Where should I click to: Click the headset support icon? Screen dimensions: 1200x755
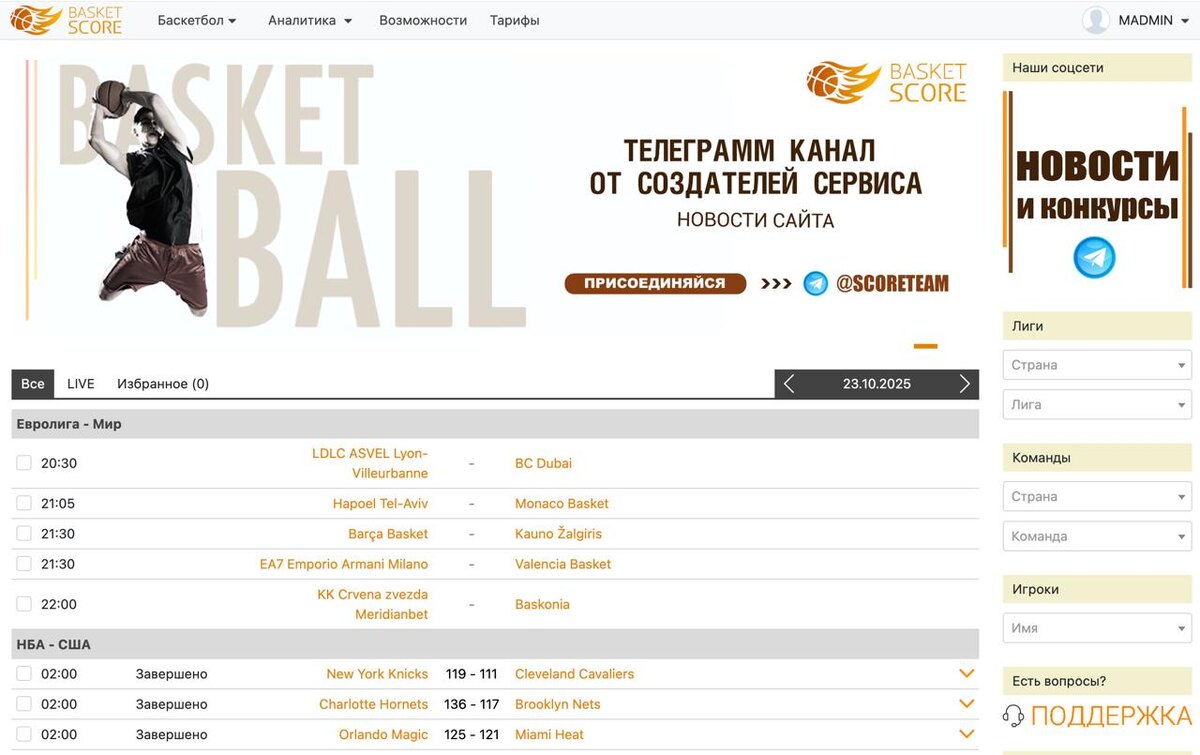(x=1013, y=716)
